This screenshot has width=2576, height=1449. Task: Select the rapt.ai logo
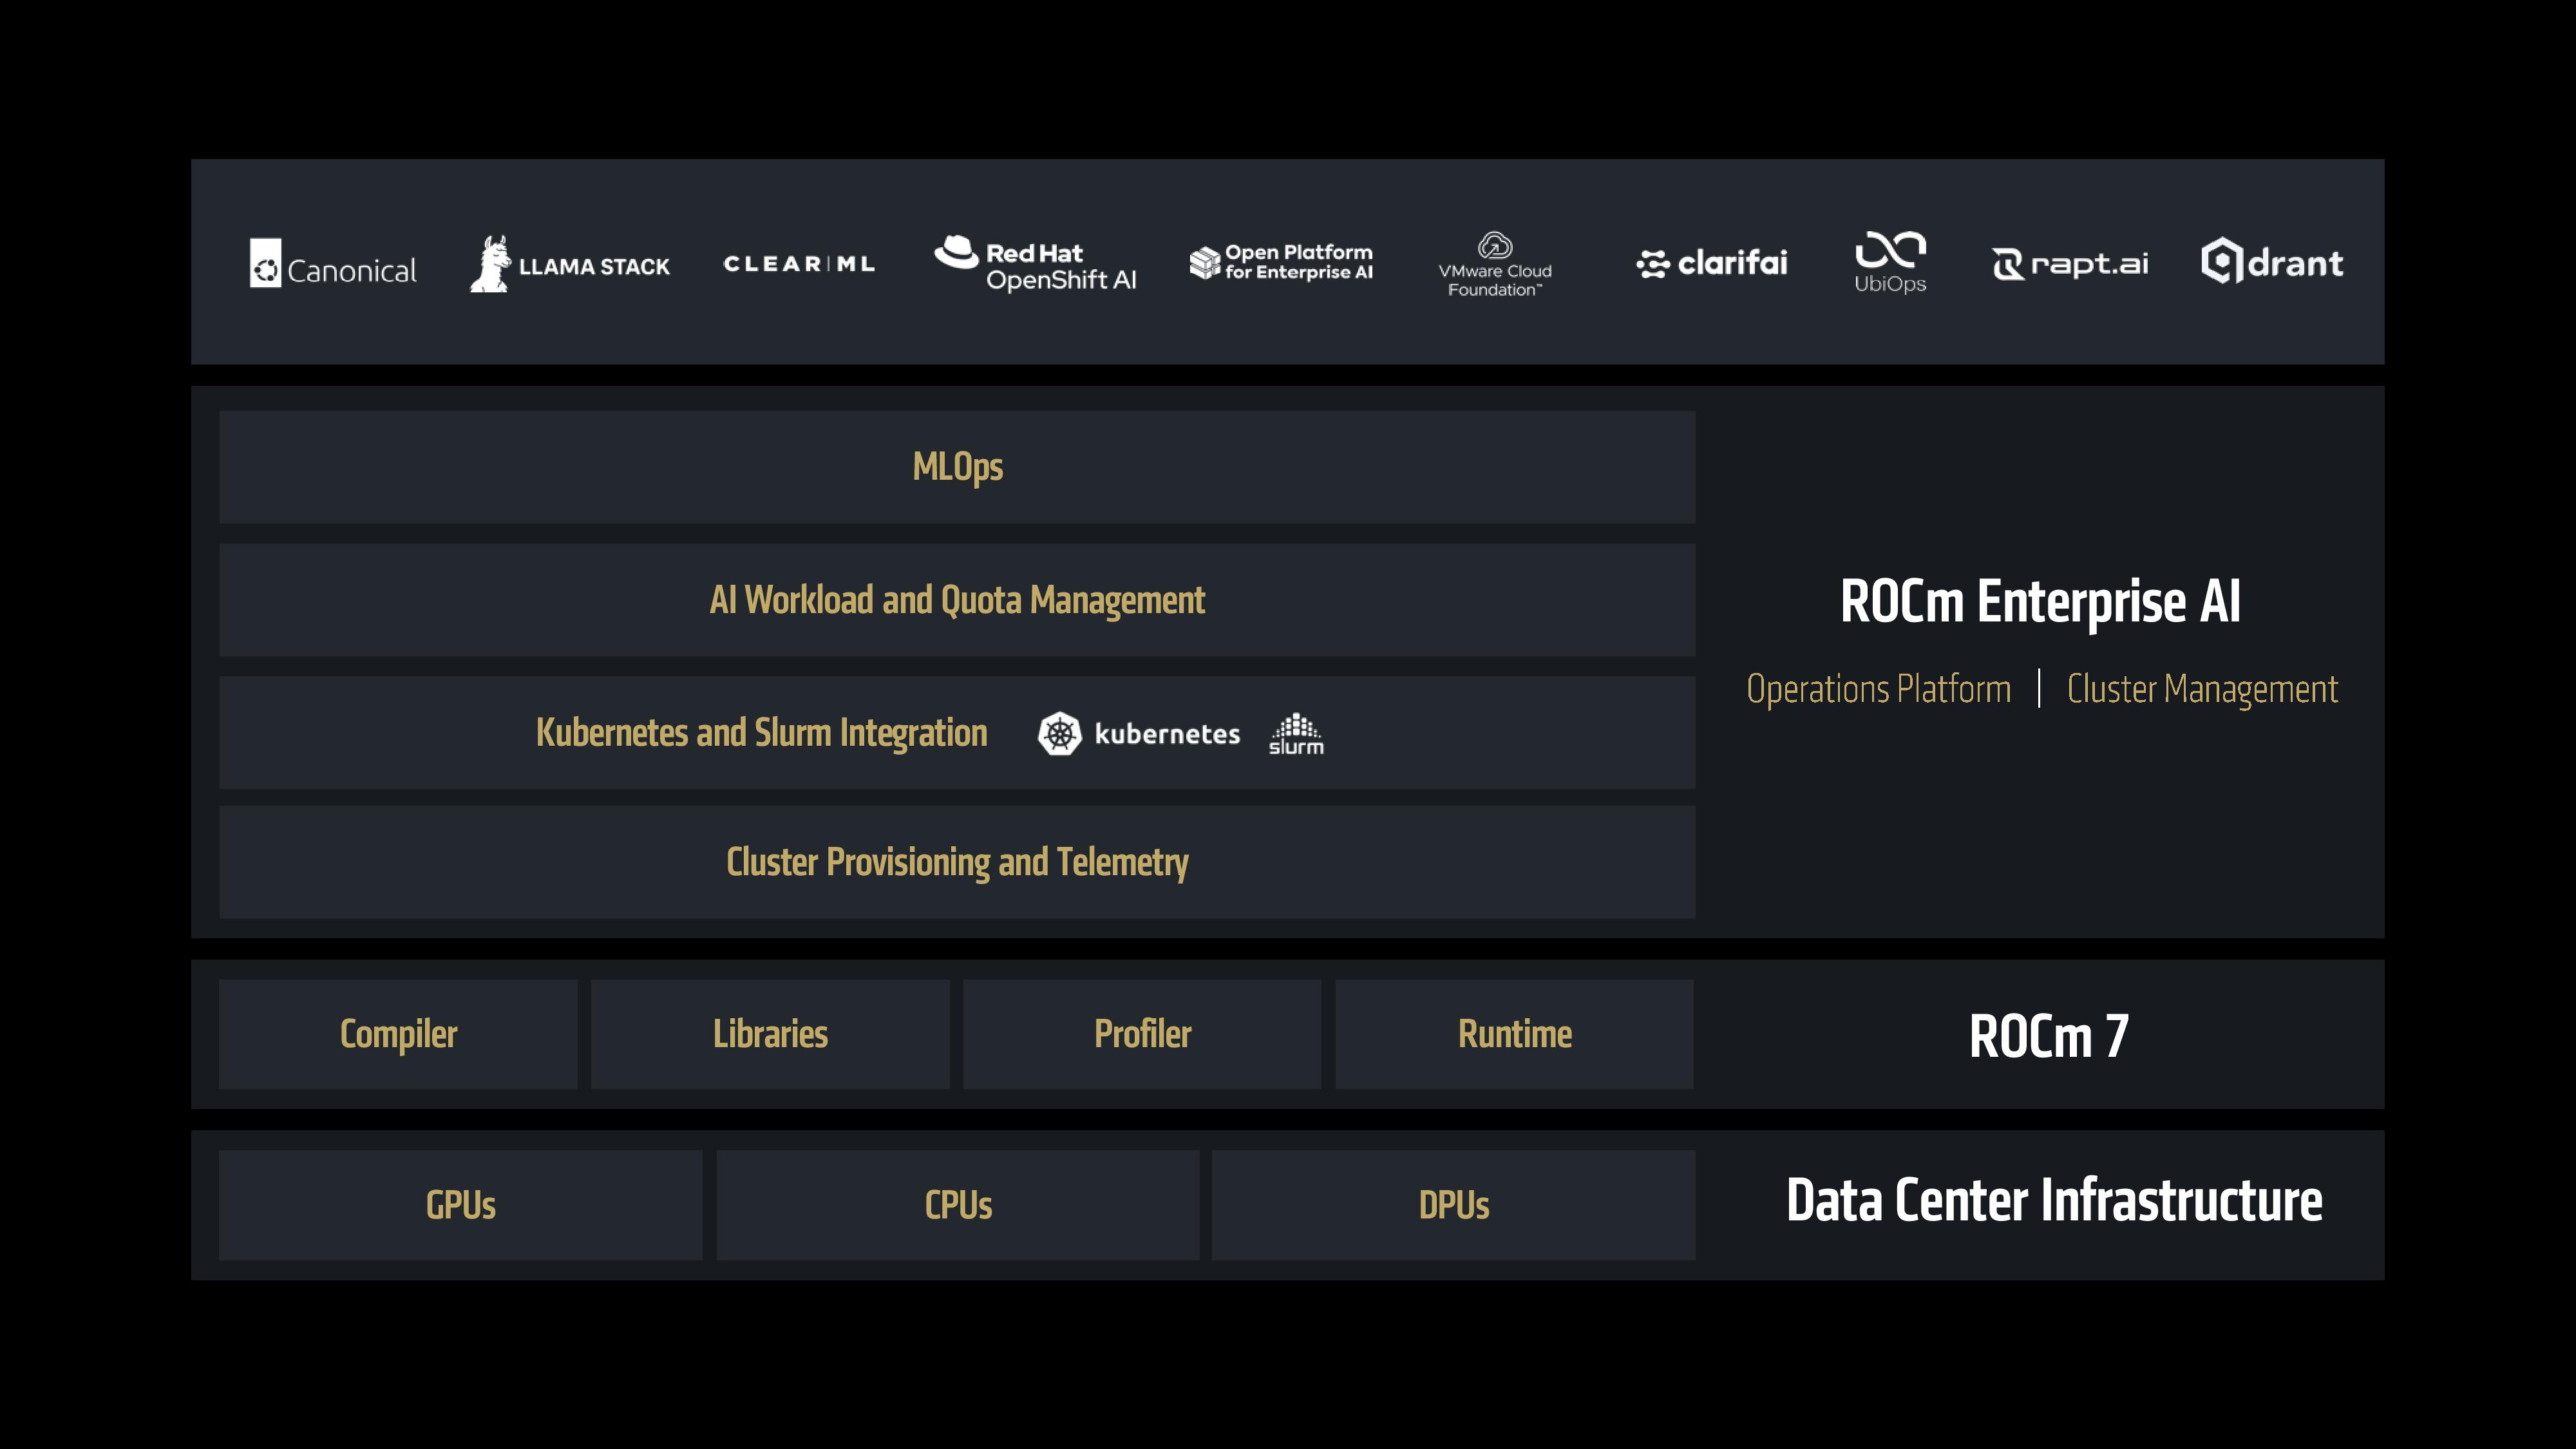click(x=2070, y=263)
